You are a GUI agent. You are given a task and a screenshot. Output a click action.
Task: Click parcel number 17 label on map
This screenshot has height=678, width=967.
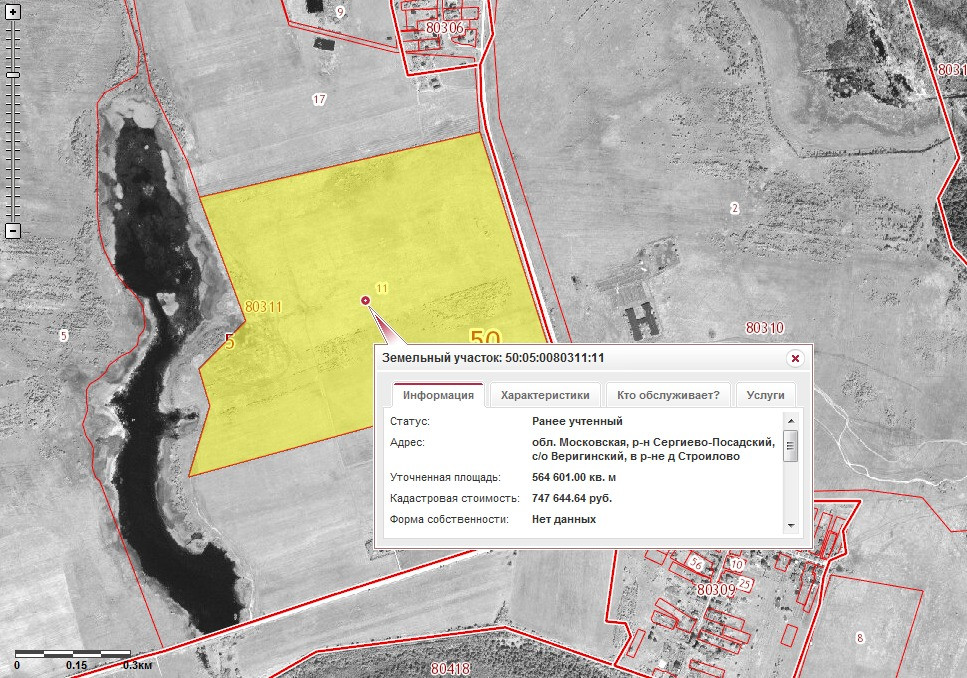click(319, 99)
